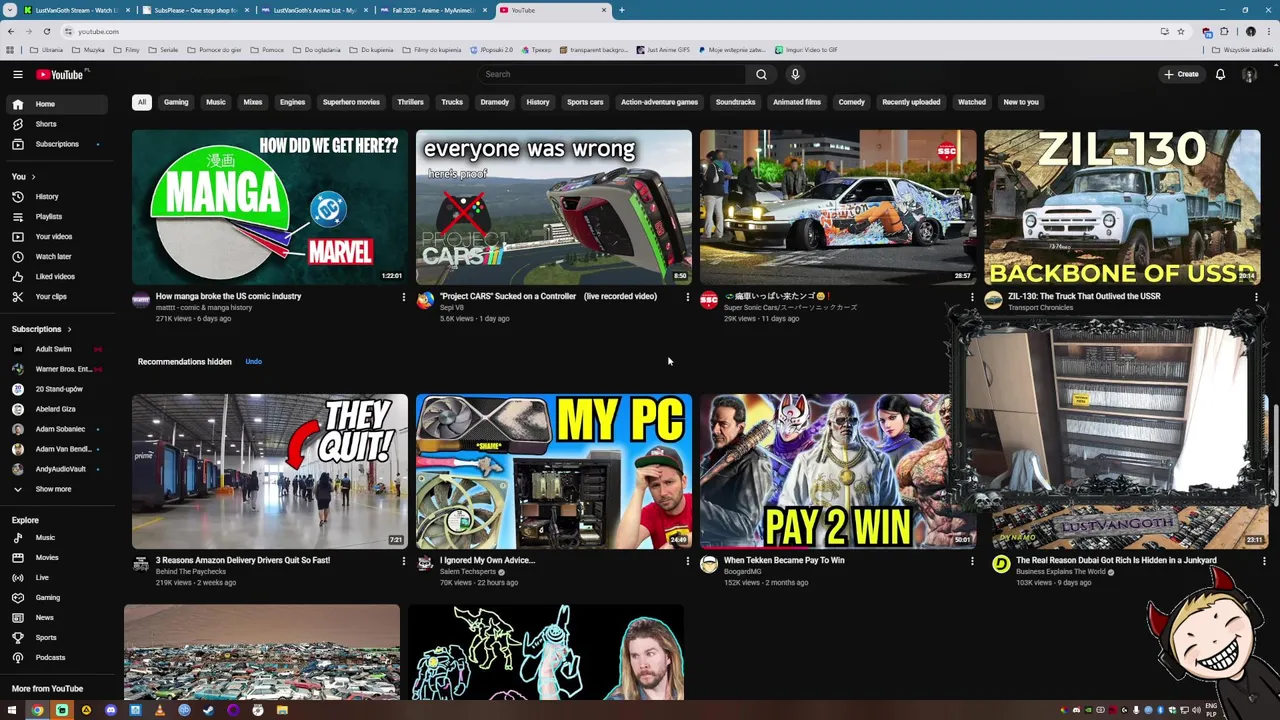
Task: Select the Recently uploaded filter chip
Action: [911, 102]
